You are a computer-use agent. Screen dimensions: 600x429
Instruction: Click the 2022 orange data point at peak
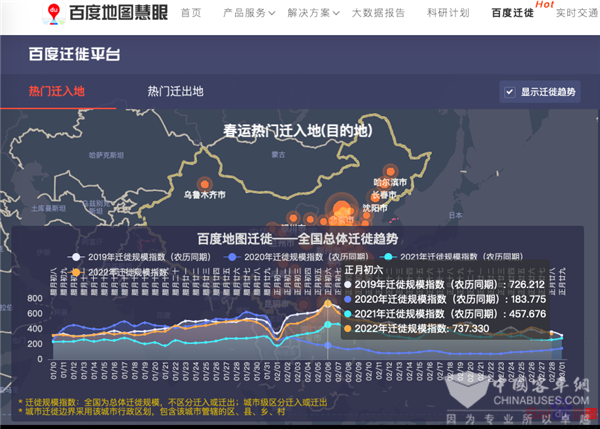click(328, 303)
